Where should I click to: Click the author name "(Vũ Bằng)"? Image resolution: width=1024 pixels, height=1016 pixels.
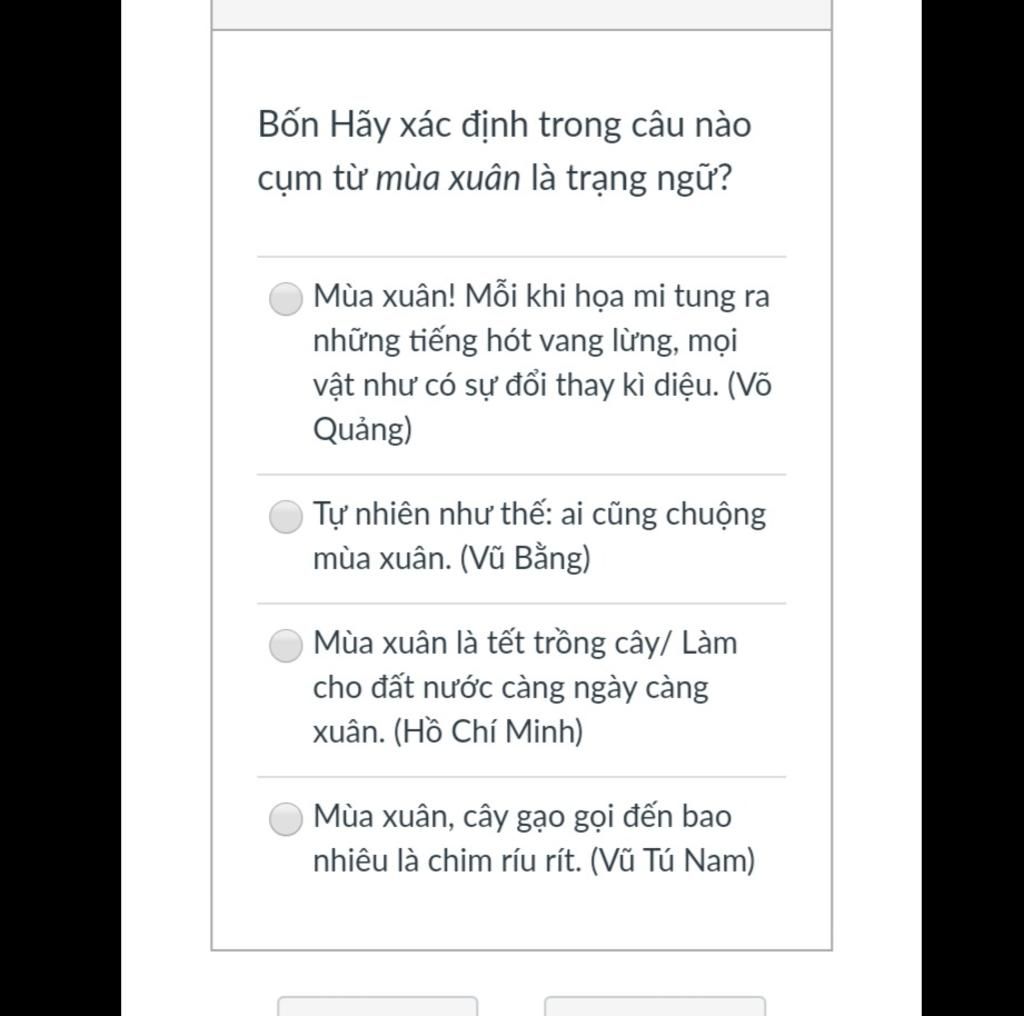[525, 558]
